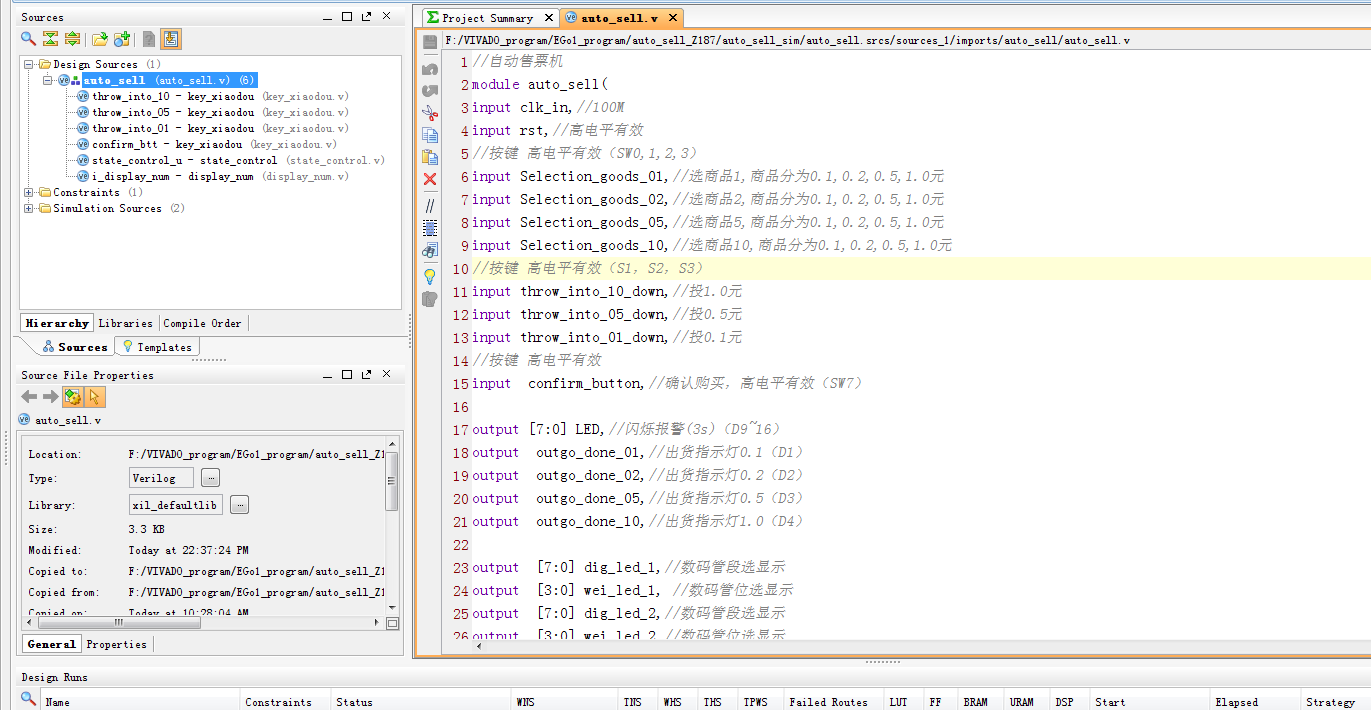This screenshot has height=710, width=1371.
Task: Click the Expand All icon in the Sources toolbar
Action: (72, 39)
